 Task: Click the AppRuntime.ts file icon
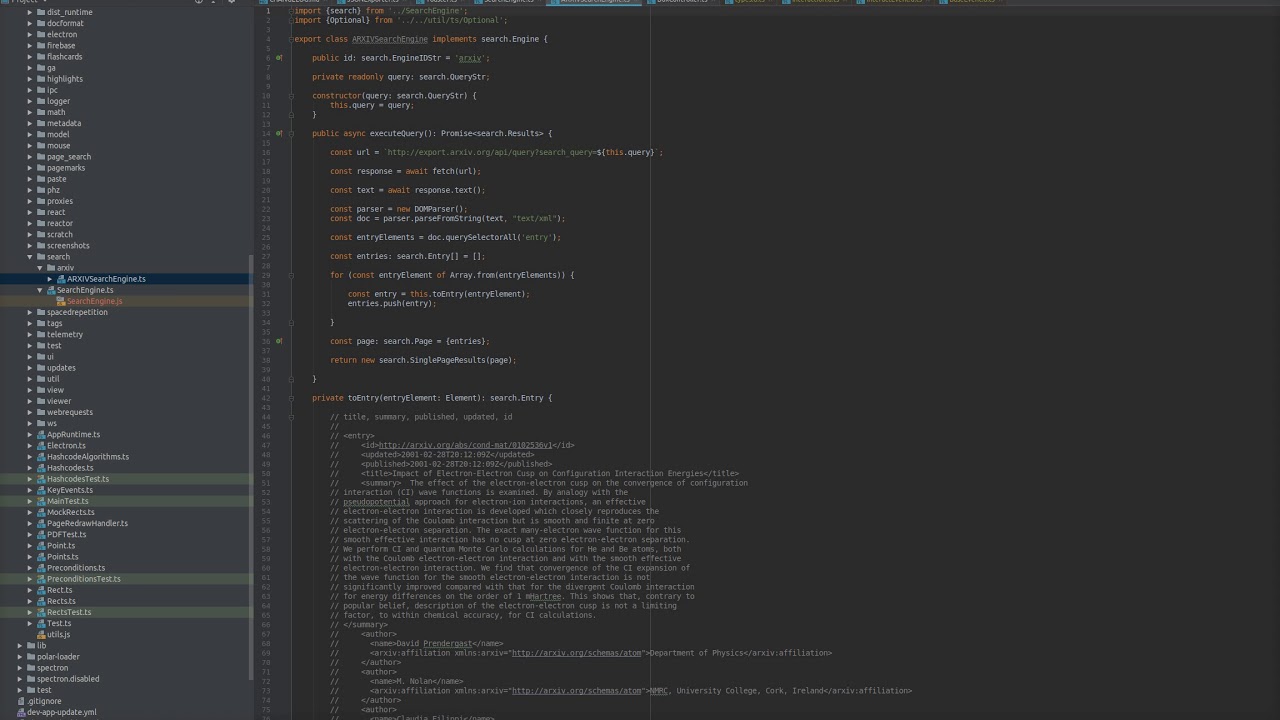[41, 435]
